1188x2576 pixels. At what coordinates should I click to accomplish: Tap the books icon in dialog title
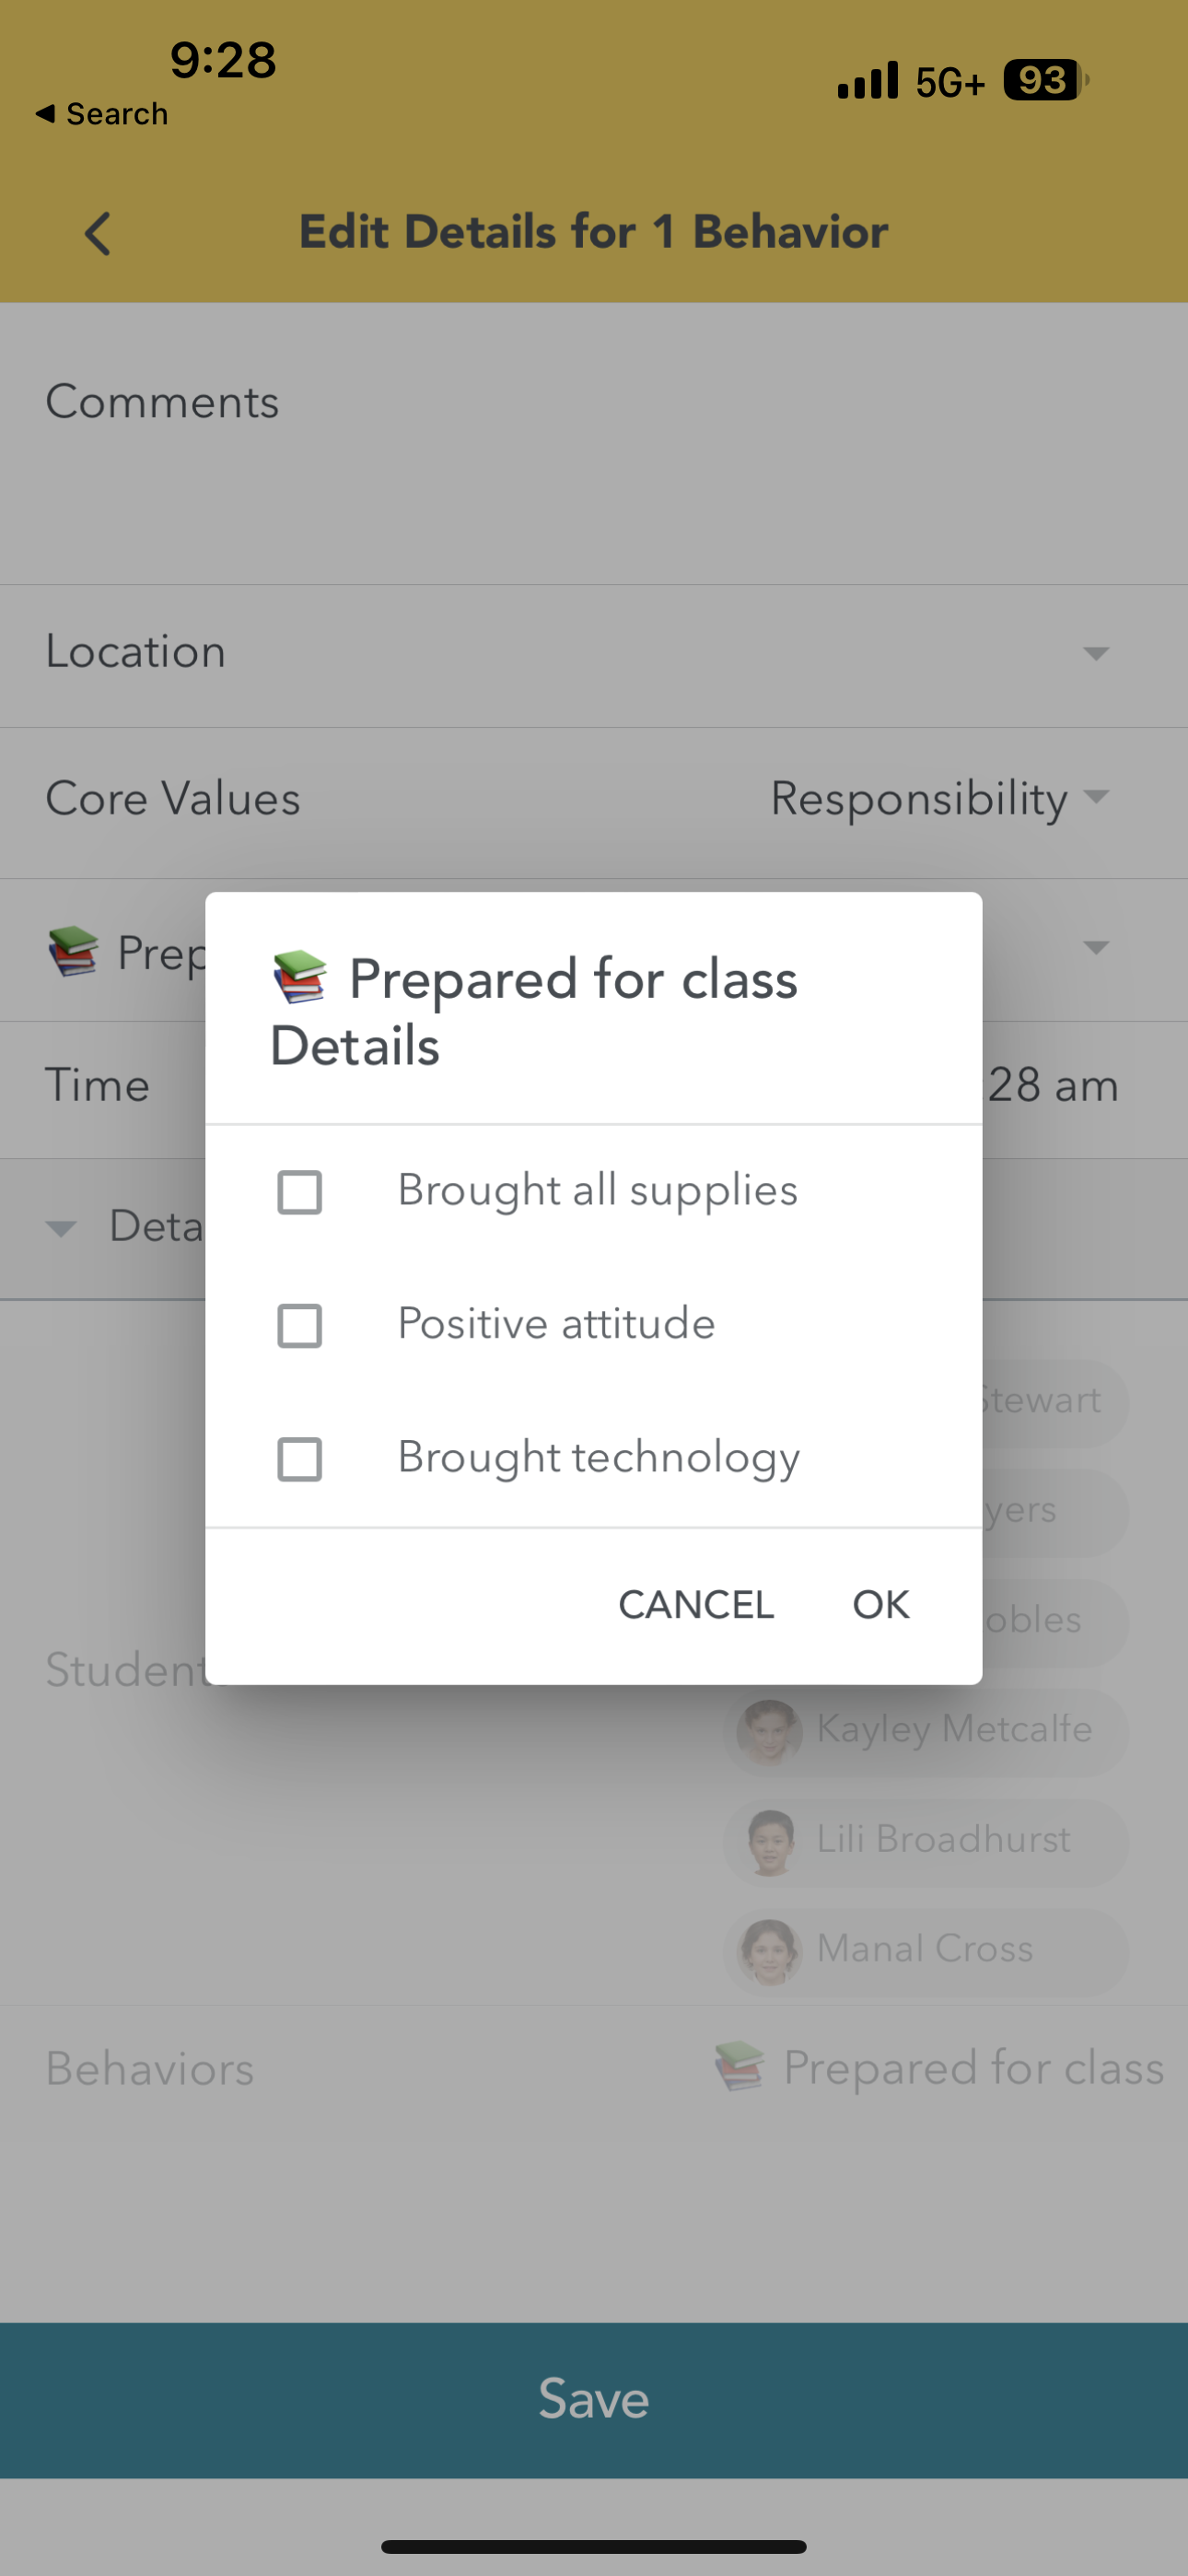300,977
